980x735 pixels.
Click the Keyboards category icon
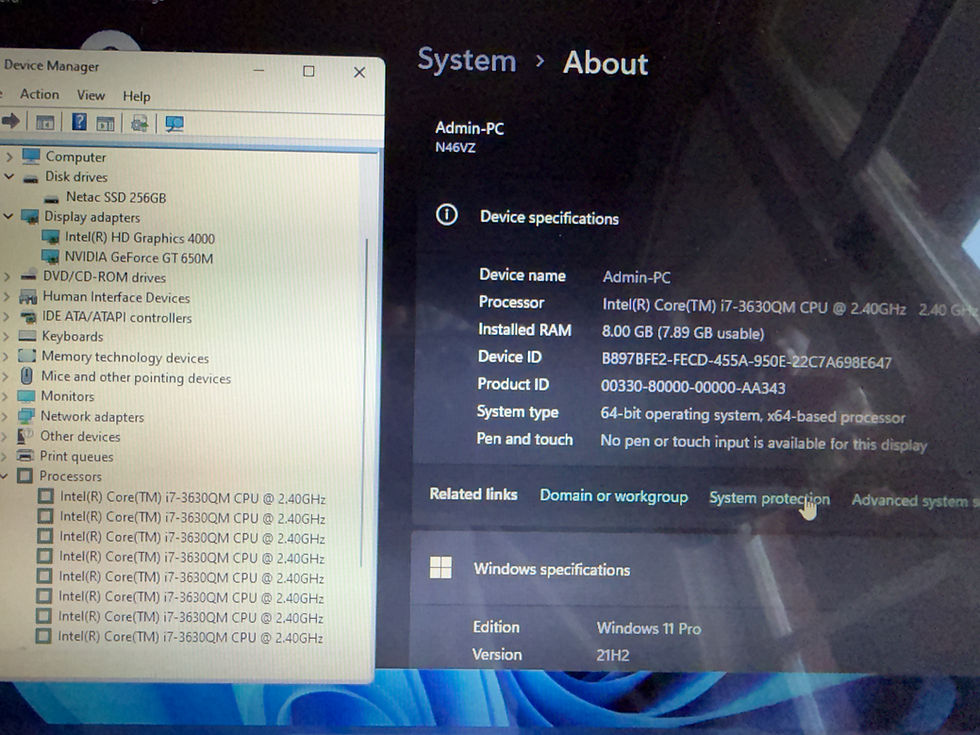pos(28,336)
